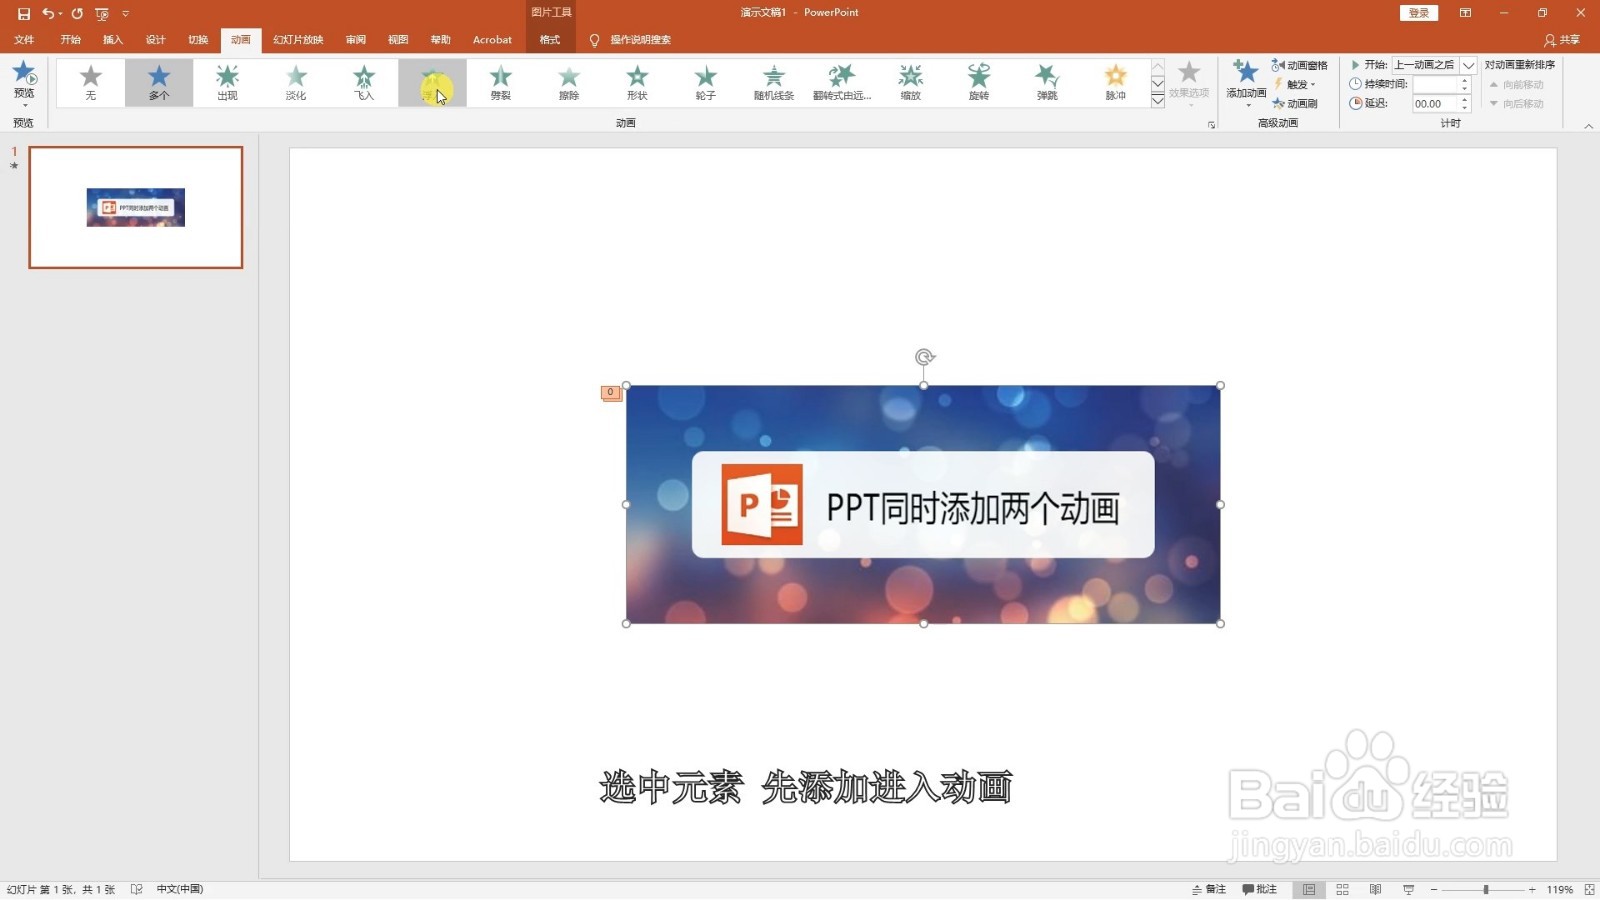Apply the 旋转 (Swivel) animation
Image resolution: width=1600 pixels, height=900 pixels.
coord(979,82)
